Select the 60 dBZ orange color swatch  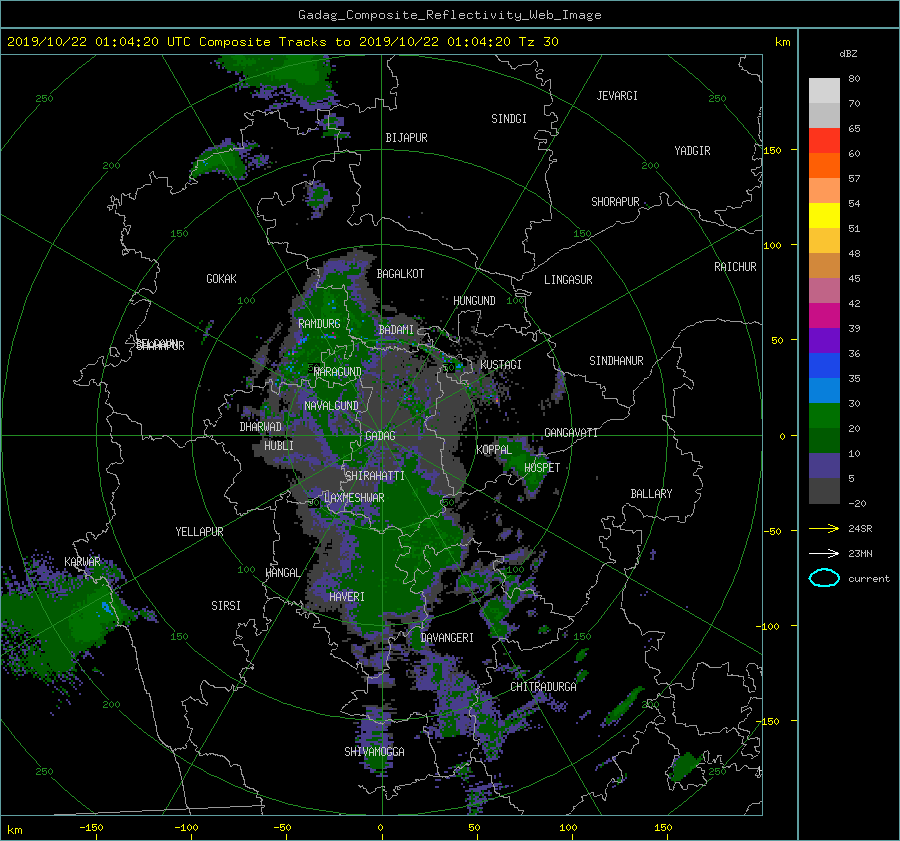824,166
